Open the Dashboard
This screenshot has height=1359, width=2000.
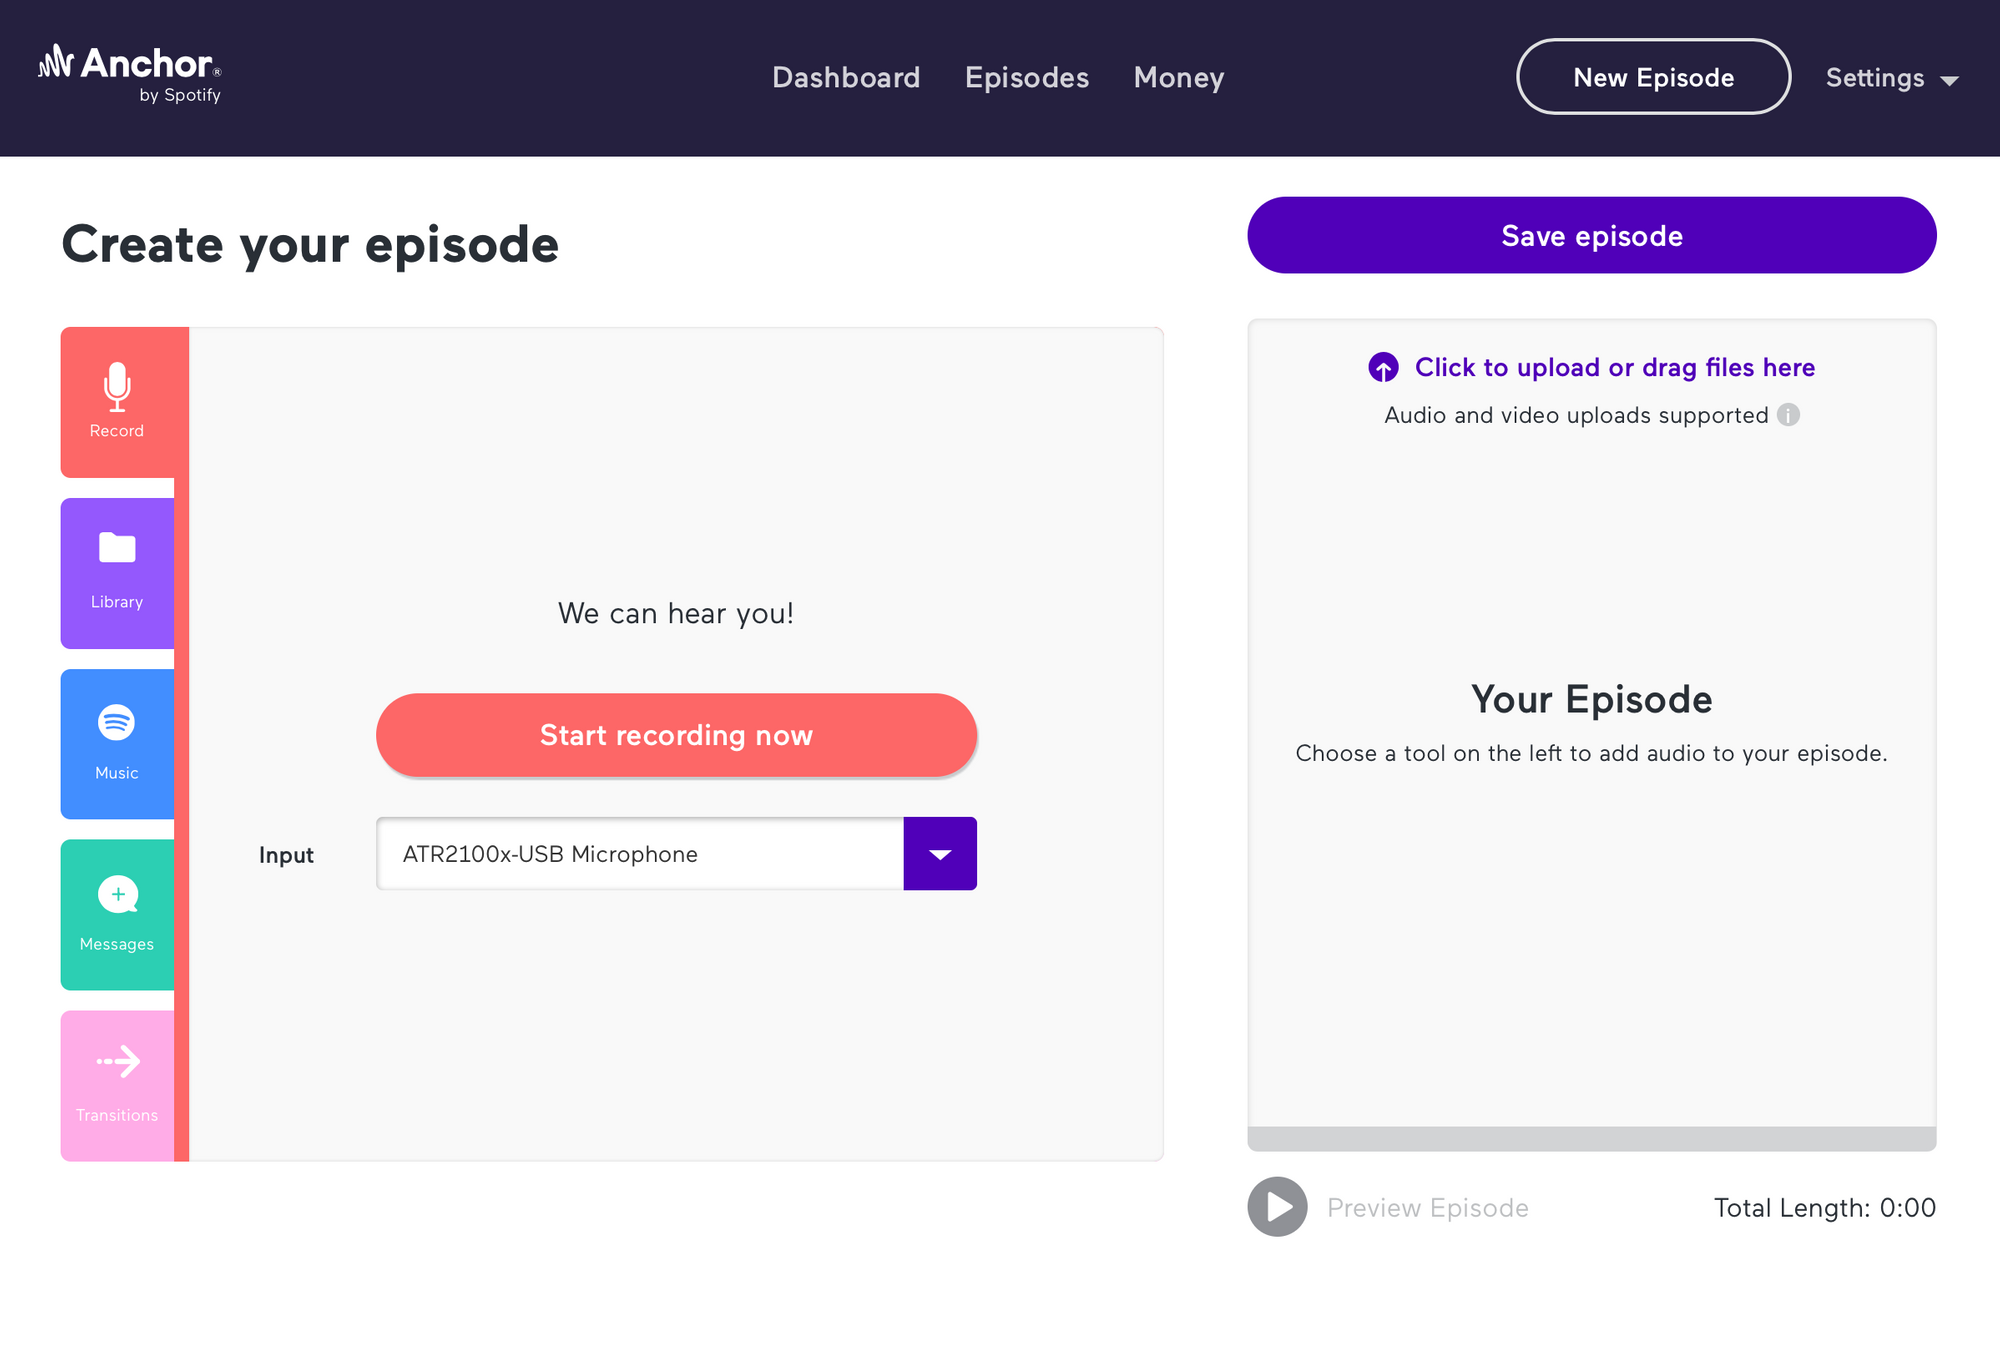pos(846,78)
